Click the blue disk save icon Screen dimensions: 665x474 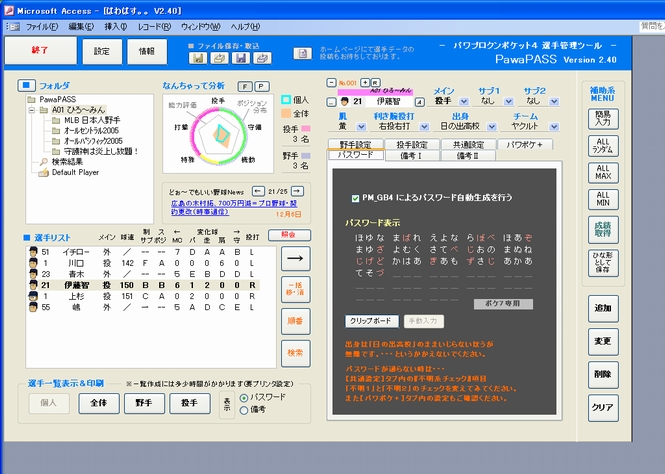point(240,58)
